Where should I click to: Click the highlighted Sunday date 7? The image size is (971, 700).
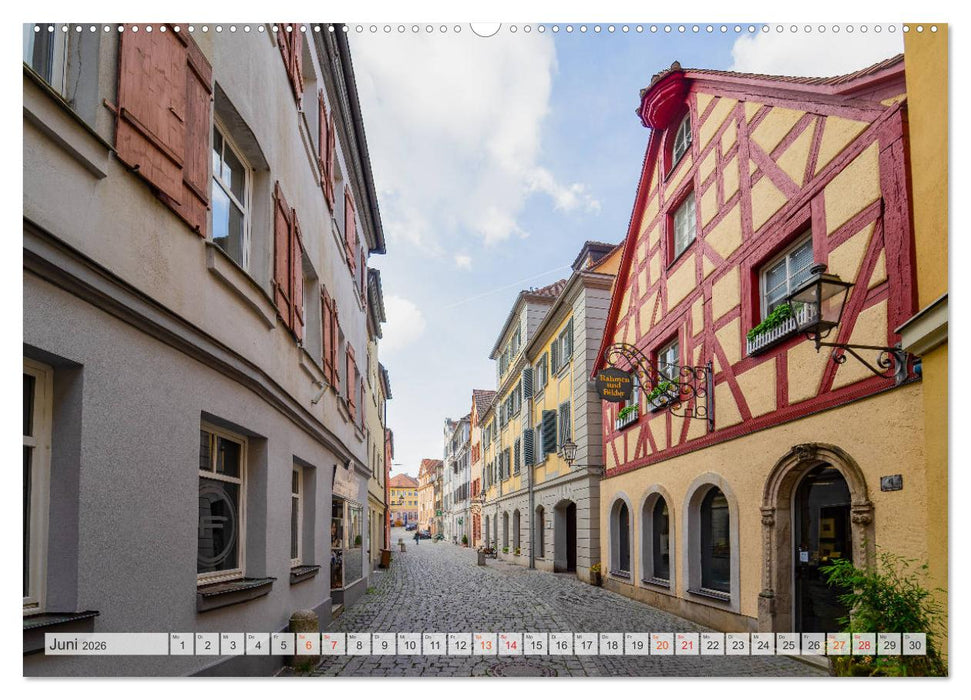333,644
